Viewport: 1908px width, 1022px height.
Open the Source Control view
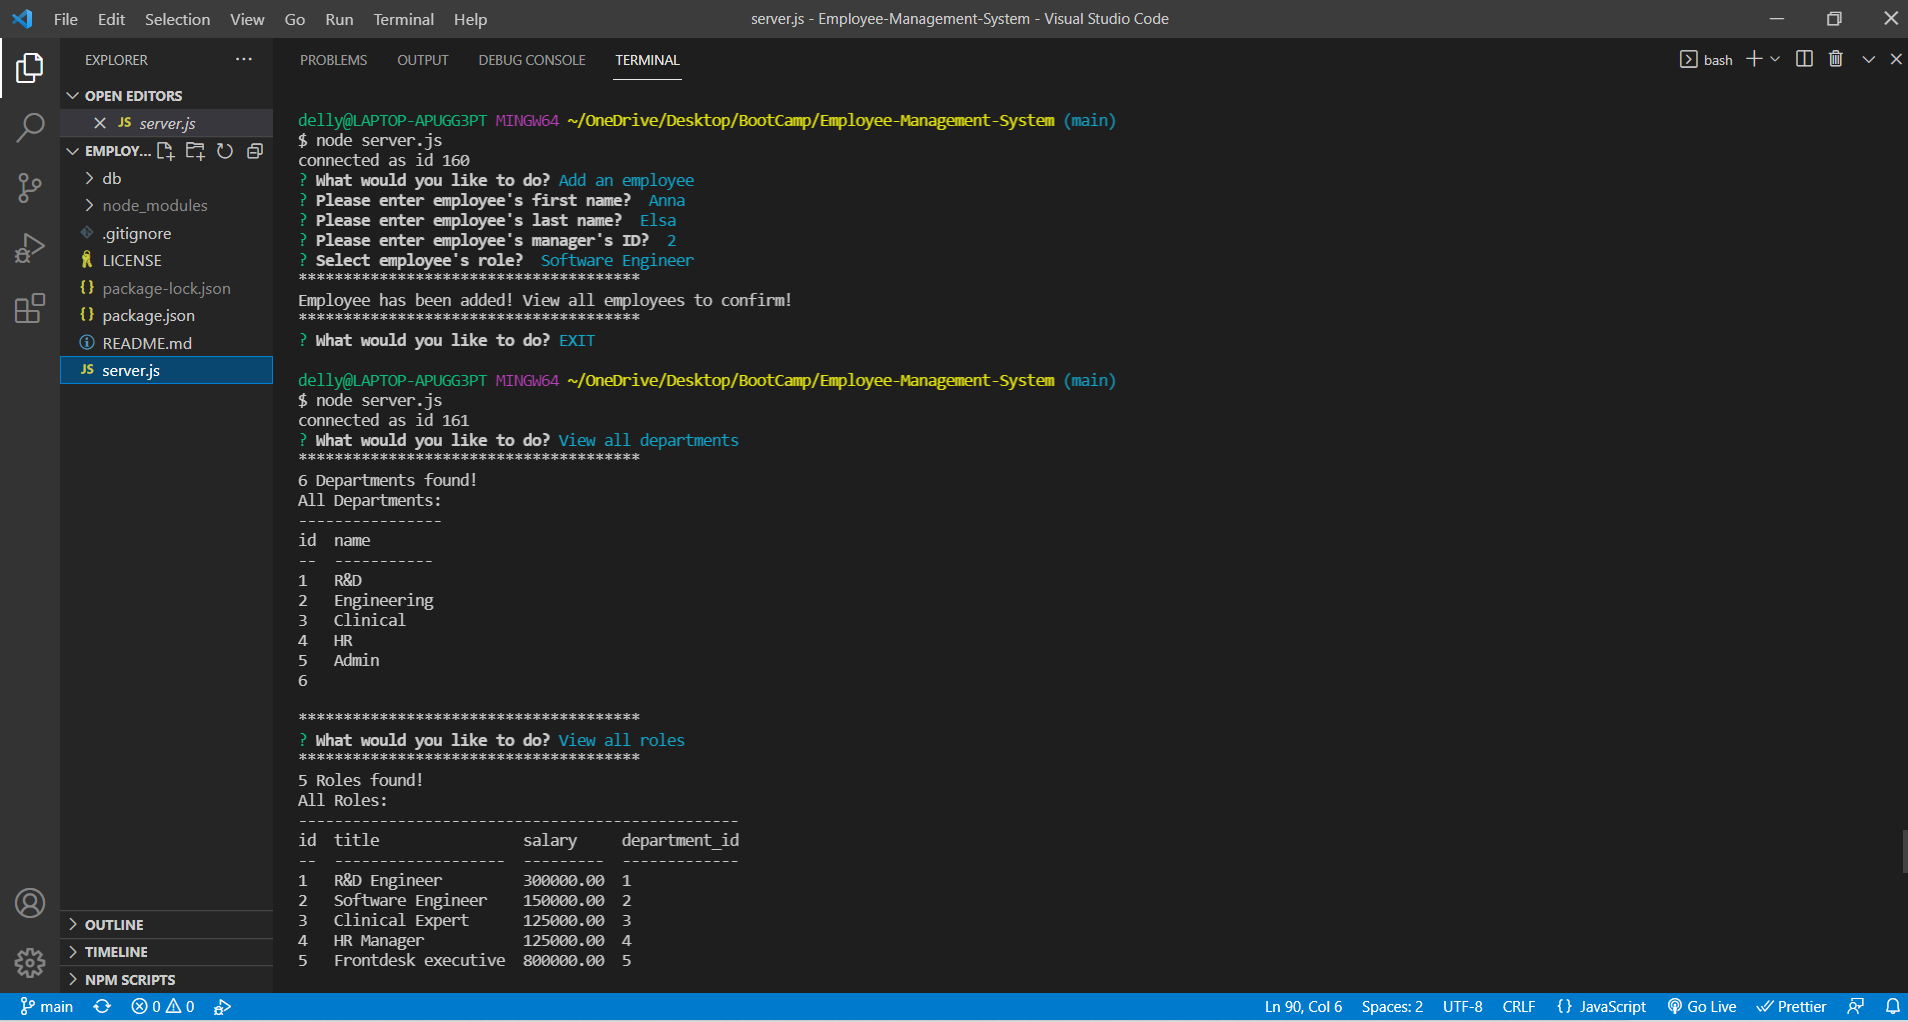pyautogui.click(x=29, y=188)
